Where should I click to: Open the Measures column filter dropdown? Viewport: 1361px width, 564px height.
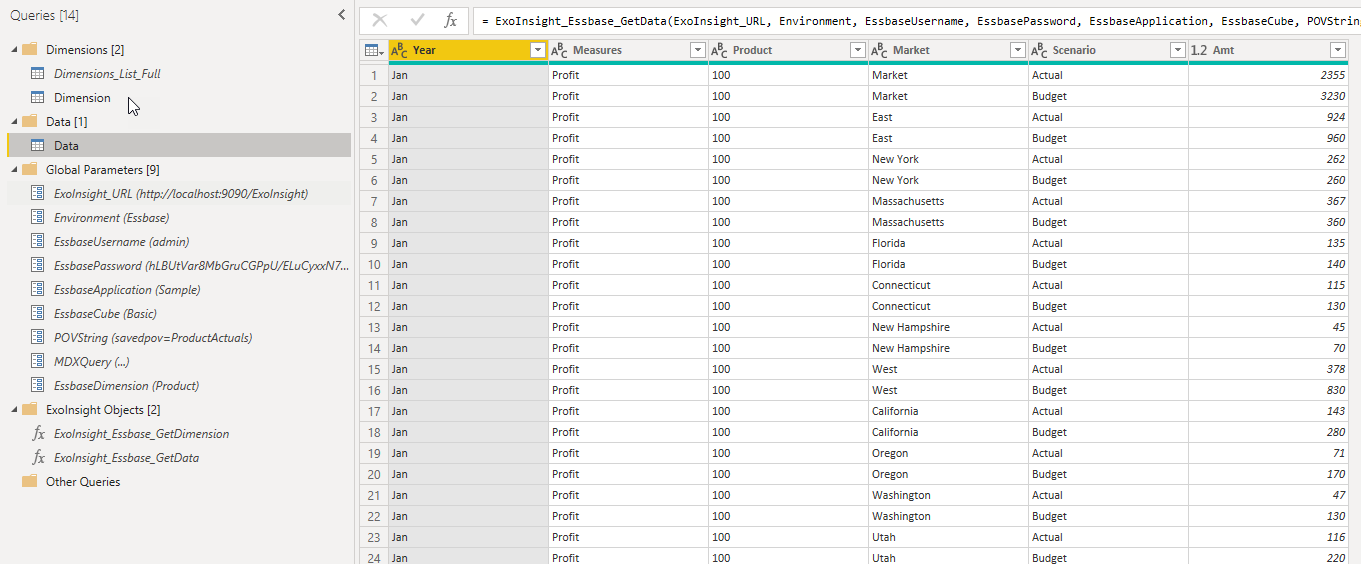click(x=697, y=50)
